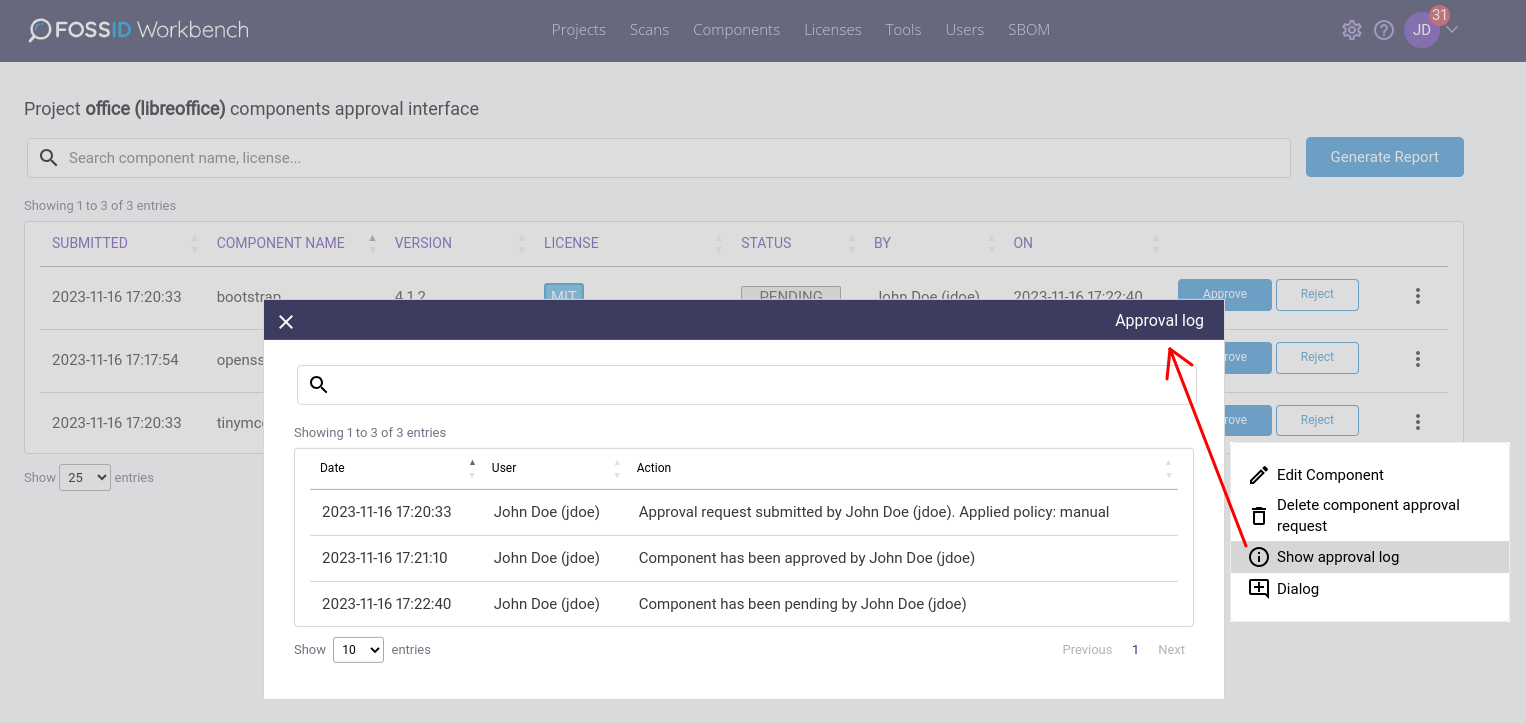Click the Edit Component pencil icon
Image resolution: width=1526 pixels, height=723 pixels.
tap(1259, 475)
